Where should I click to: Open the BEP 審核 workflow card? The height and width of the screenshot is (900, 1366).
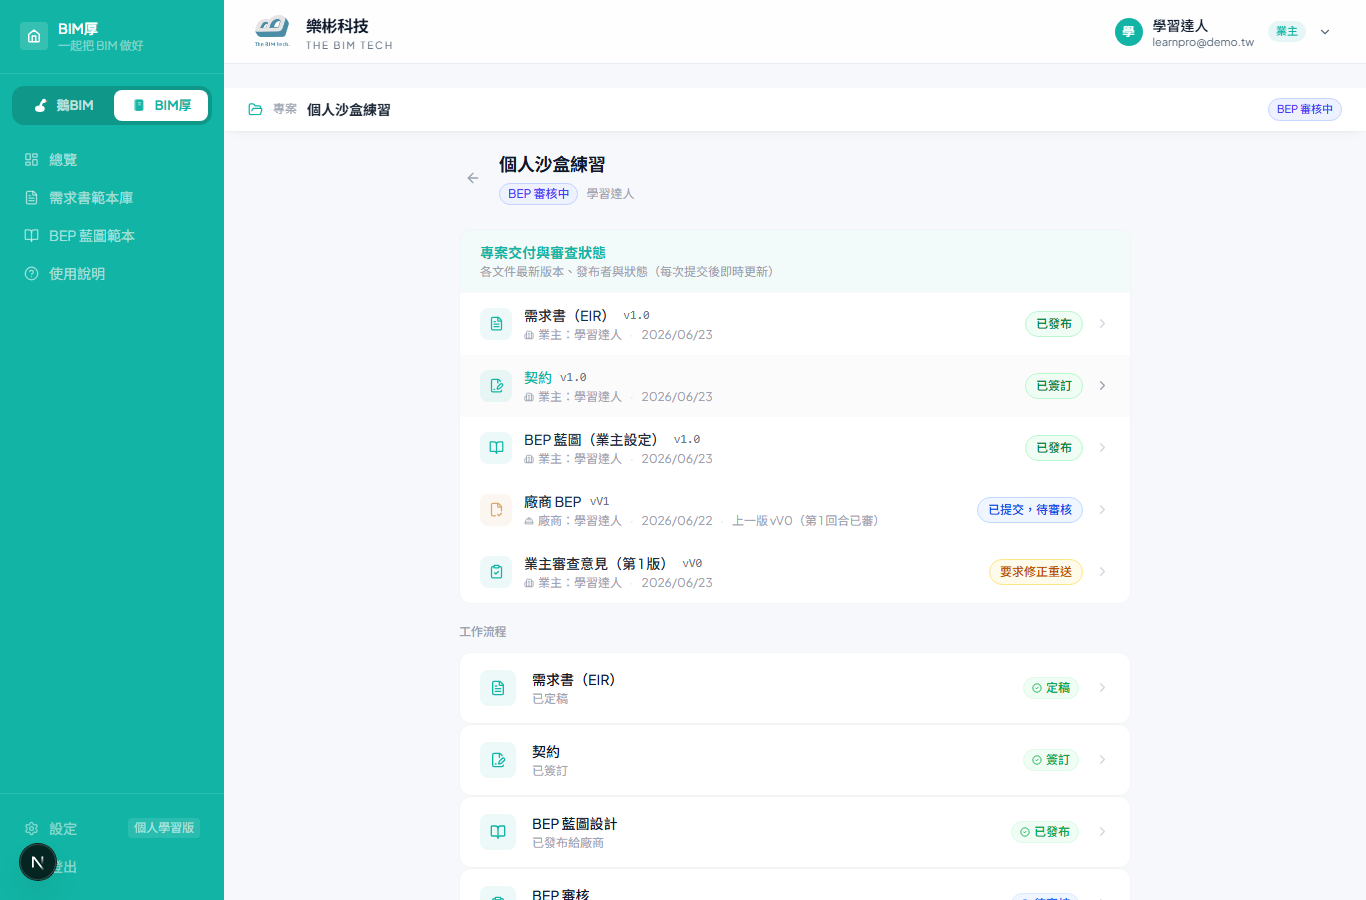795,886
